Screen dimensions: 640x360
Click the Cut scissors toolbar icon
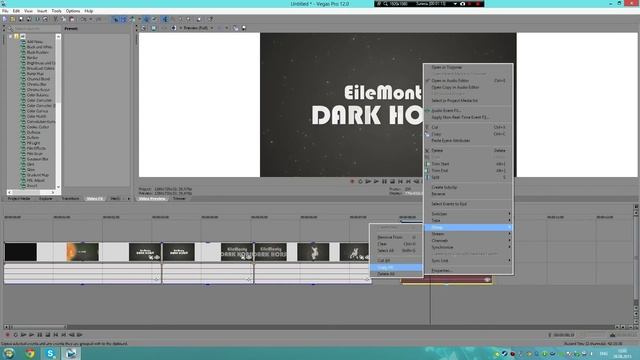point(56,19)
